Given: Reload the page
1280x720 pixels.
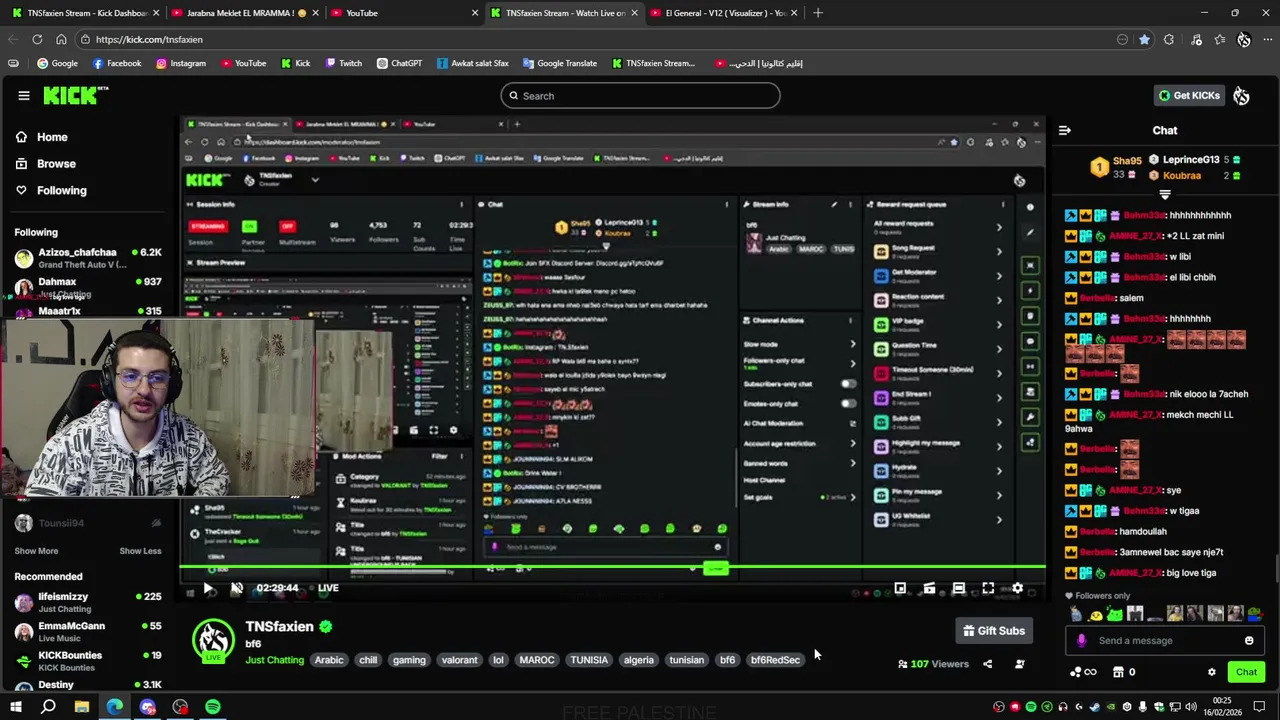Looking at the screenshot, I should click(37, 39).
